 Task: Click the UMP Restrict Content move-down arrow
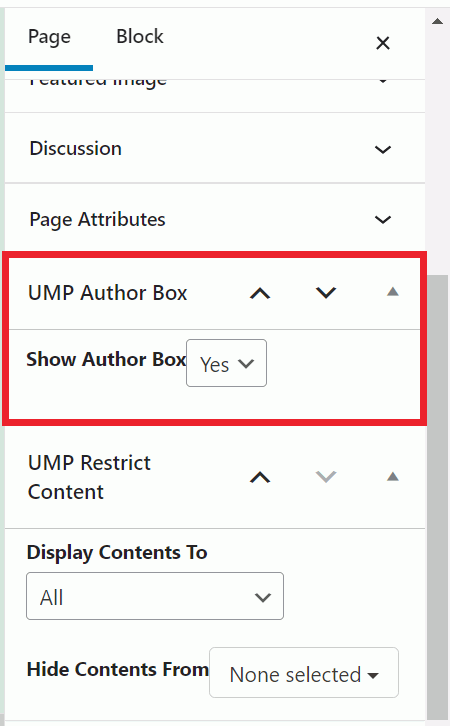tap(326, 477)
